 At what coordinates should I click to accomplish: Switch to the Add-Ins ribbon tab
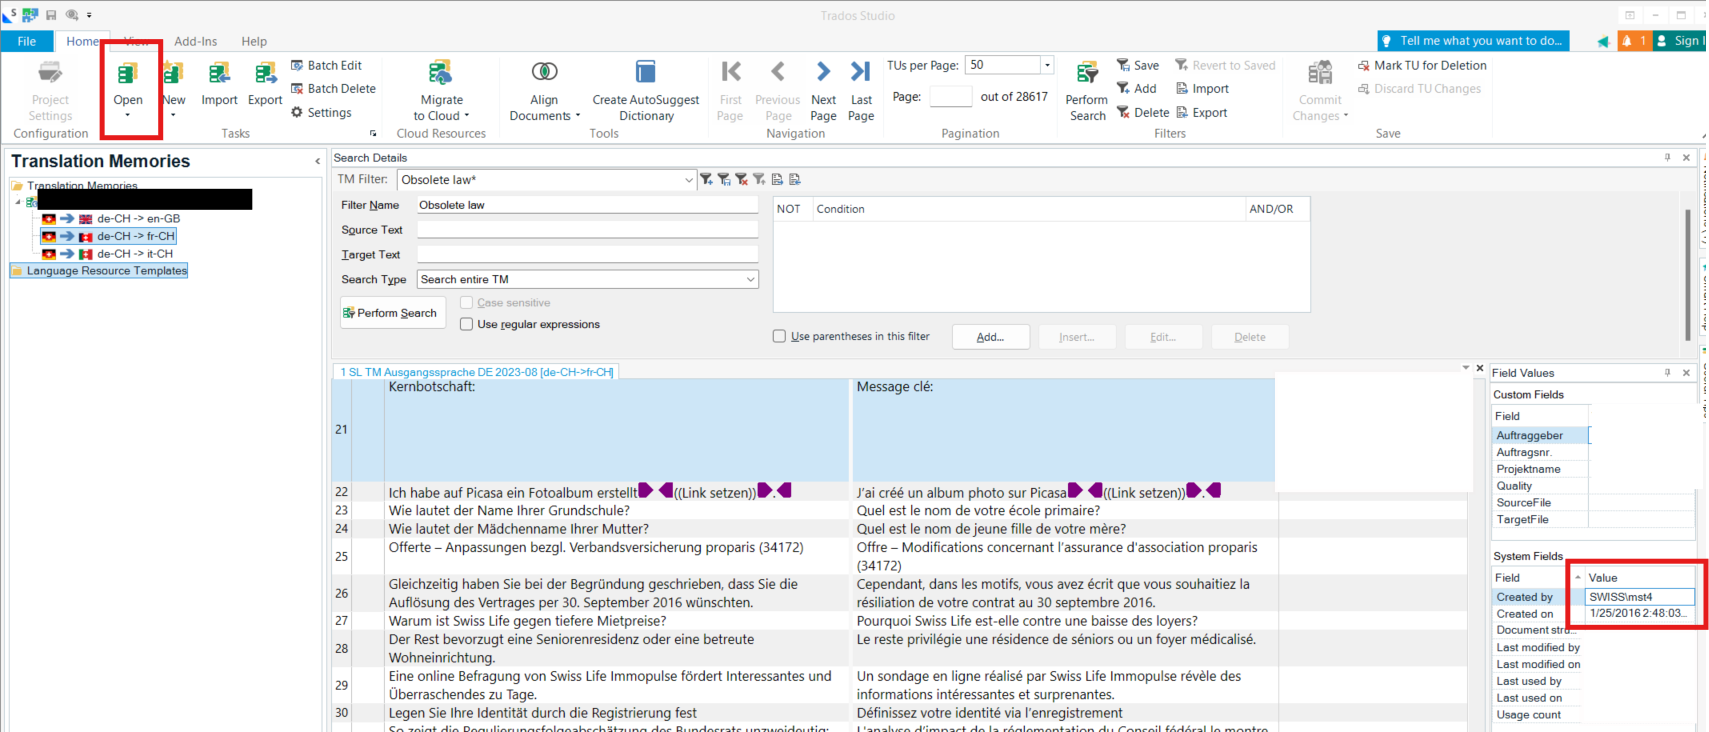click(195, 41)
